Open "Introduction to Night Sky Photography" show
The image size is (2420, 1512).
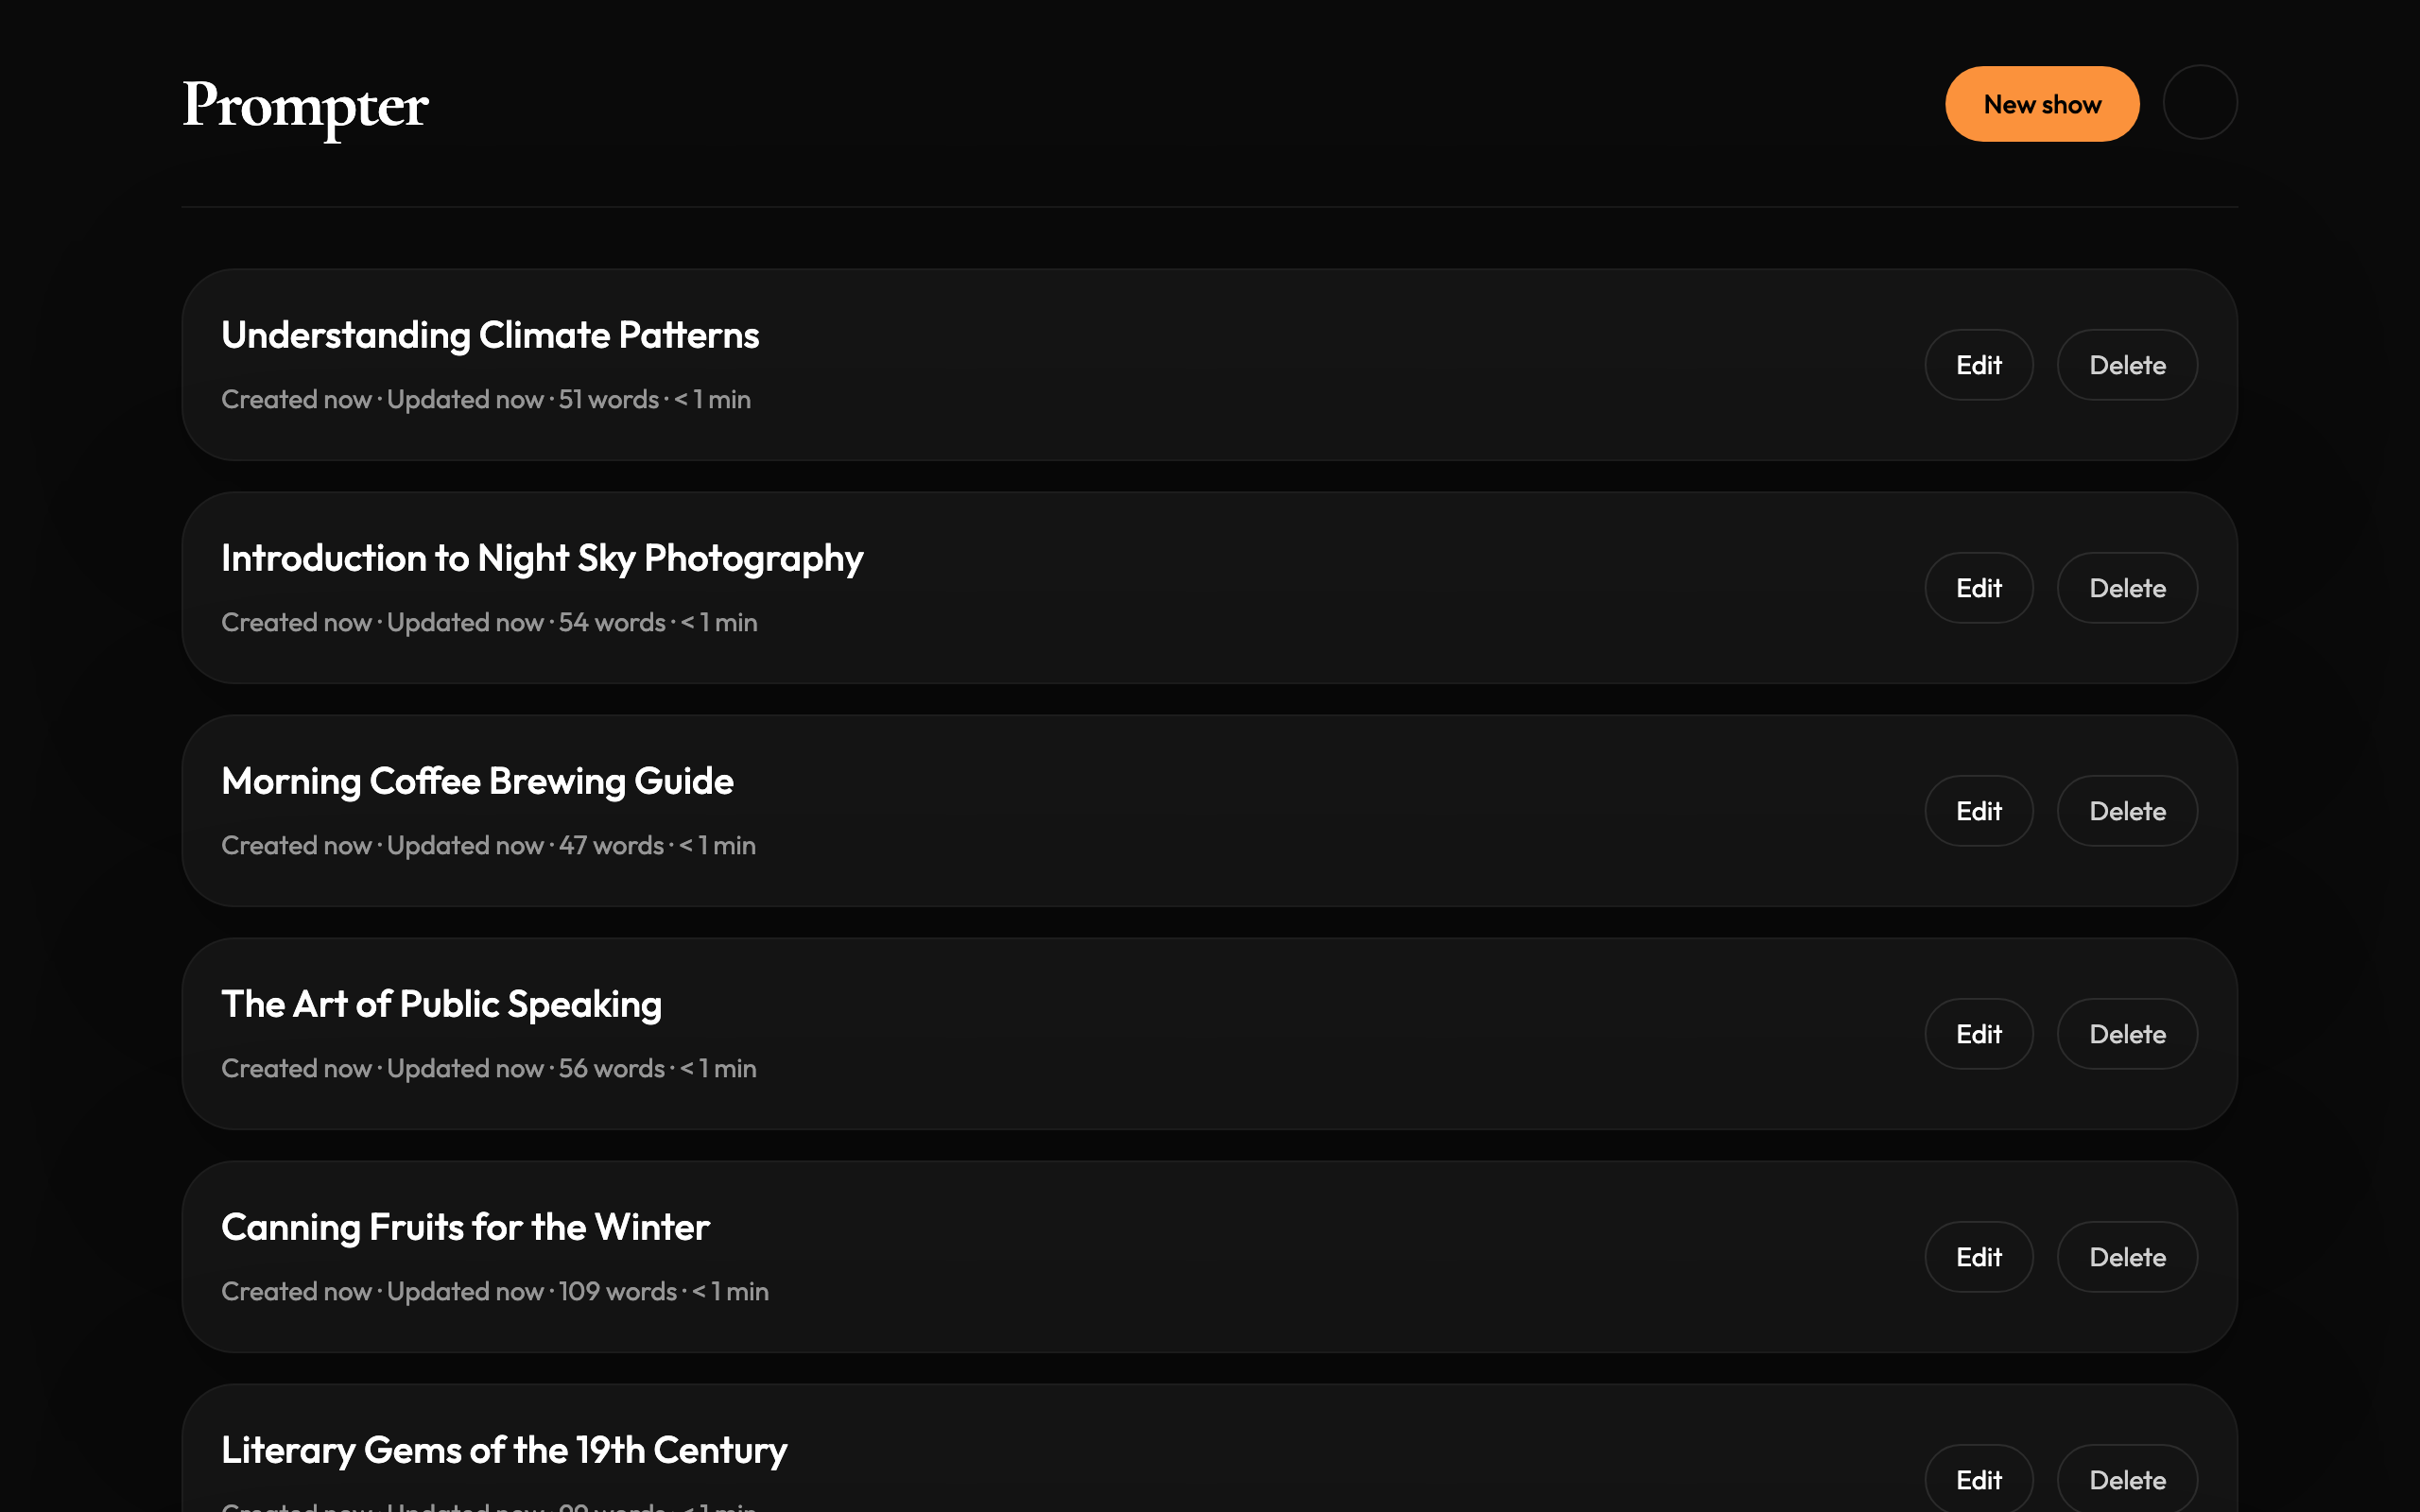point(541,558)
